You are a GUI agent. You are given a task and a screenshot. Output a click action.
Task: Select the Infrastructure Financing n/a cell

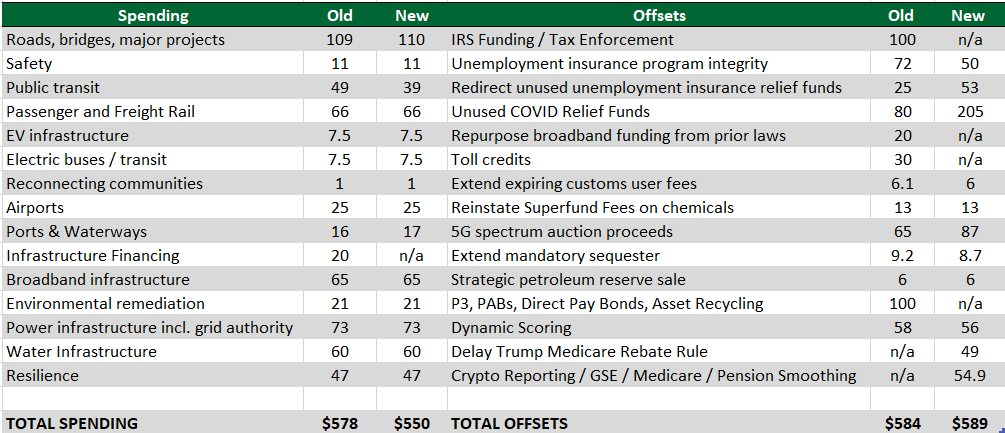coord(411,256)
